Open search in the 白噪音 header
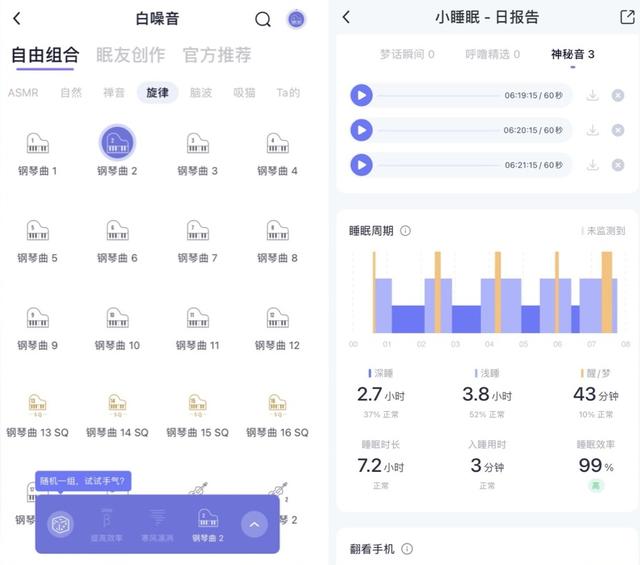Screen dimensions: 640x565 click(x=263, y=19)
